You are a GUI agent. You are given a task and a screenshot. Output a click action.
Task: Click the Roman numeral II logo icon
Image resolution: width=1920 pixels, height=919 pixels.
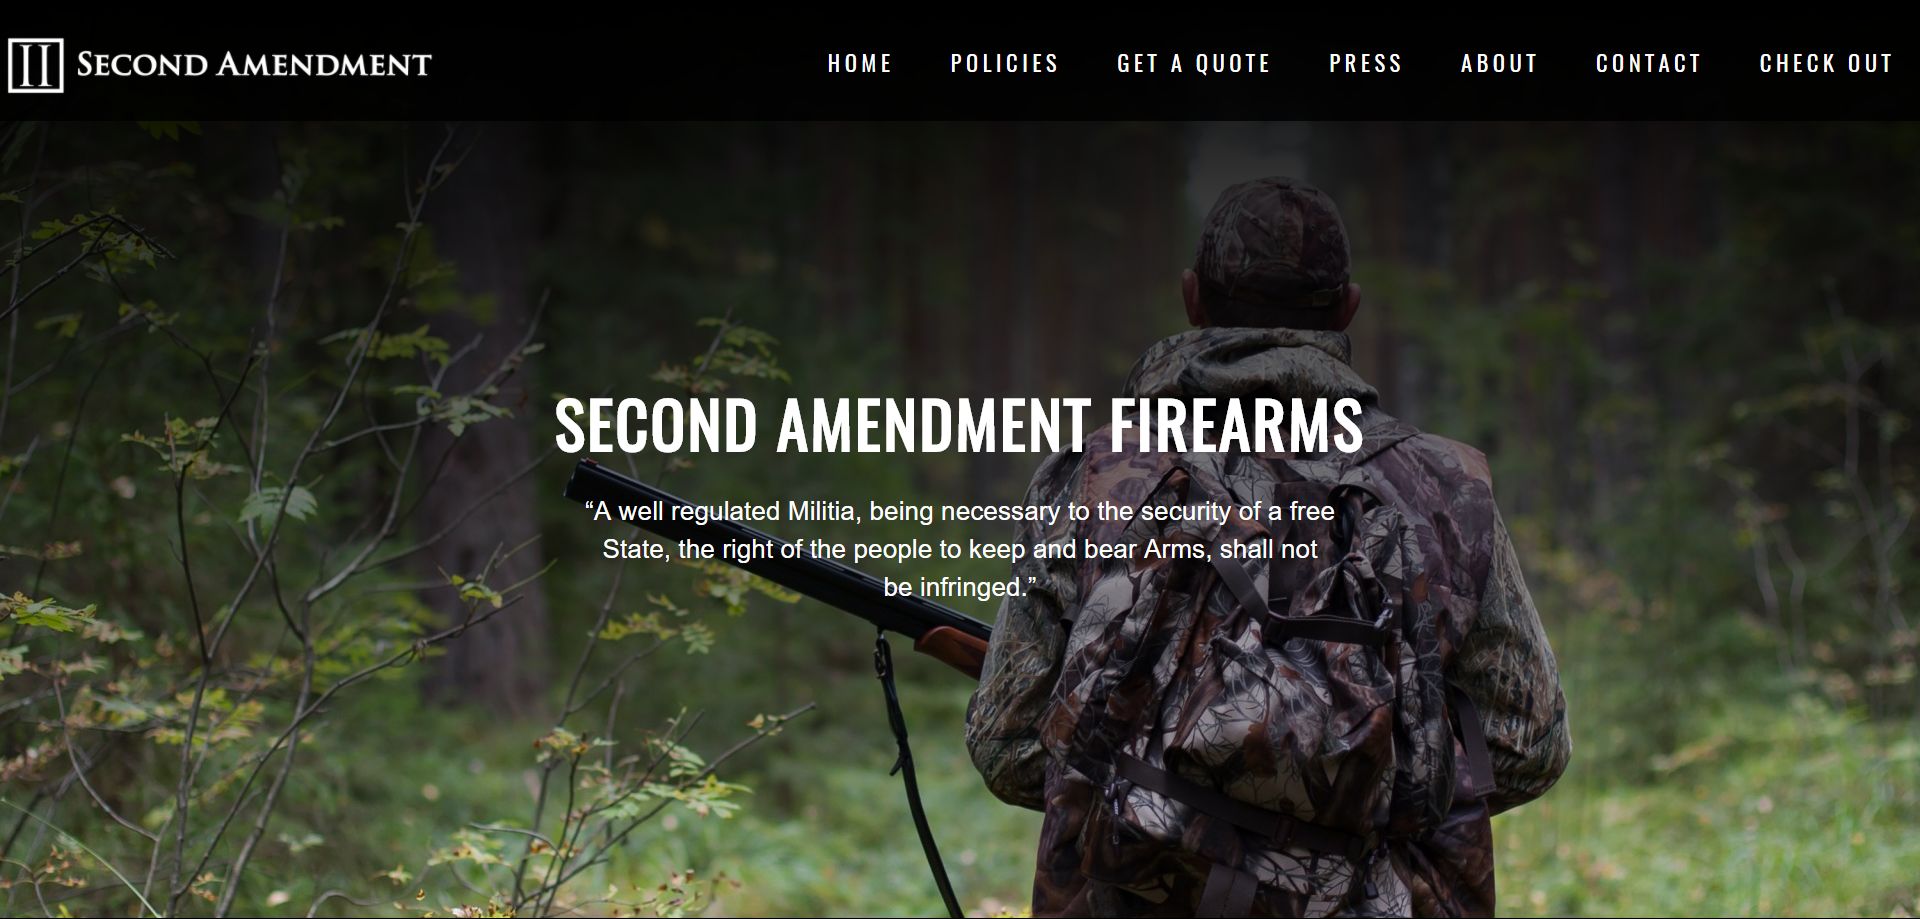35,65
